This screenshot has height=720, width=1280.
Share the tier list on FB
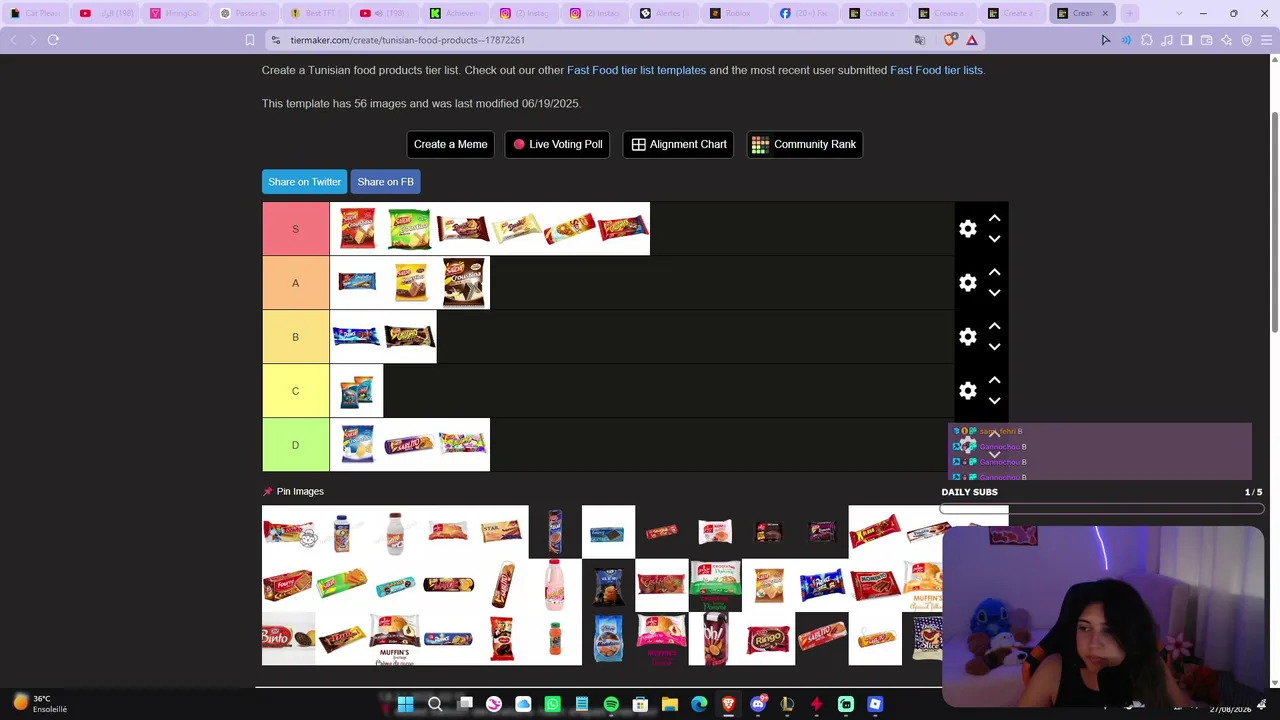click(x=385, y=182)
